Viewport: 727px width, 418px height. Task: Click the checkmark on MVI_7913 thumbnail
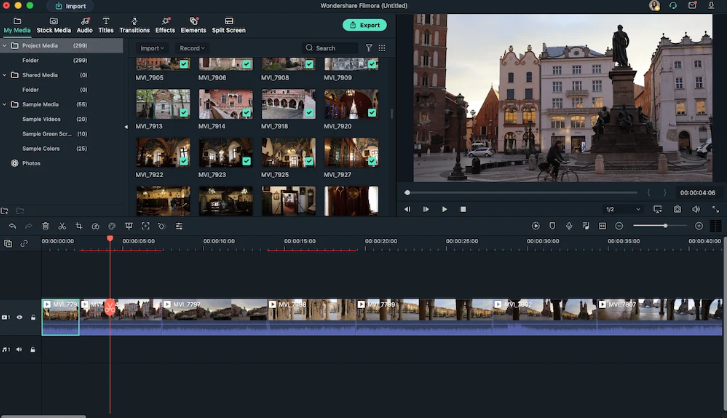click(x=184, y=113)
